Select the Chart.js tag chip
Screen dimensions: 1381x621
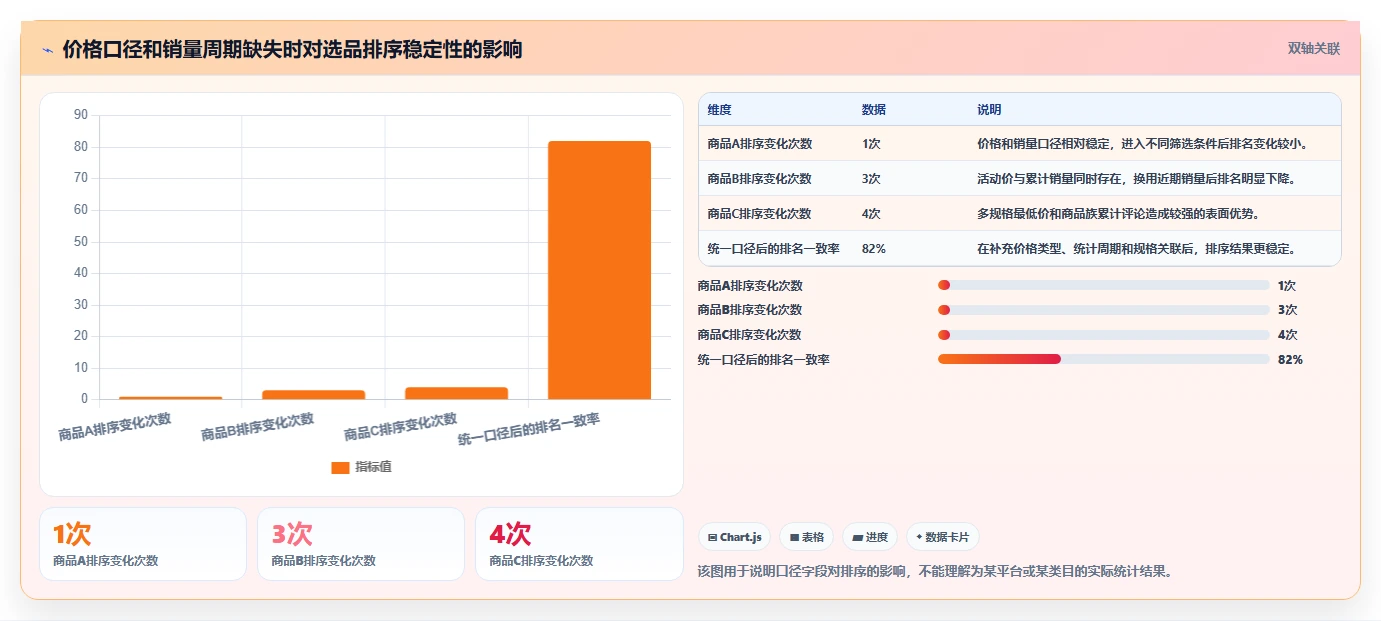click(x=735, y=537)
